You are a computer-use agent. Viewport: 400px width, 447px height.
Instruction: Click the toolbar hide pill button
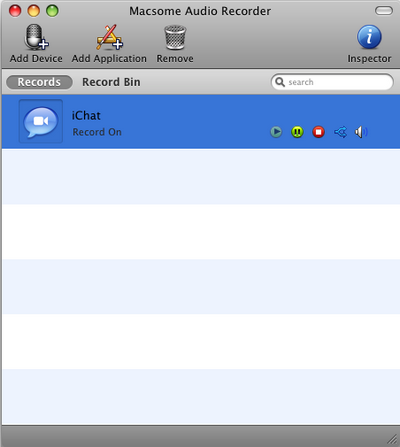(384, 11)
